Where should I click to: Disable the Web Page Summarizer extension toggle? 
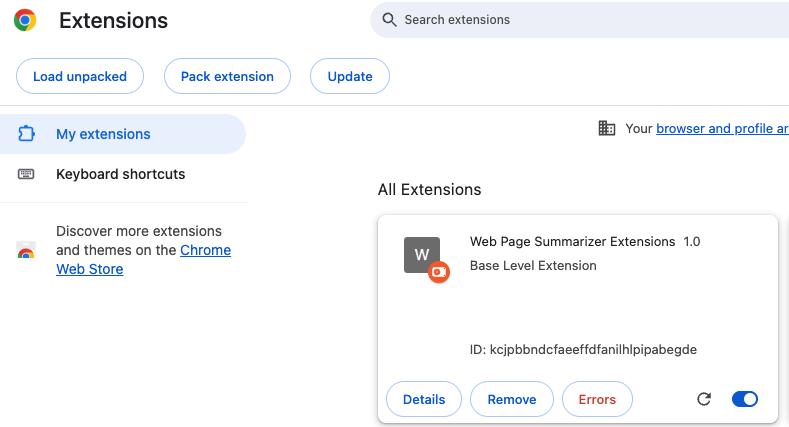point(745,399)
